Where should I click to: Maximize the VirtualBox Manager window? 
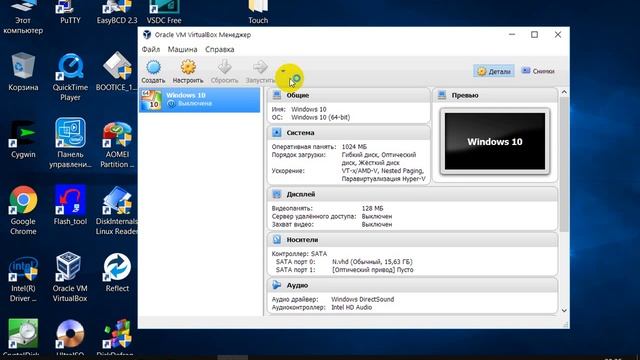[534, 35]
